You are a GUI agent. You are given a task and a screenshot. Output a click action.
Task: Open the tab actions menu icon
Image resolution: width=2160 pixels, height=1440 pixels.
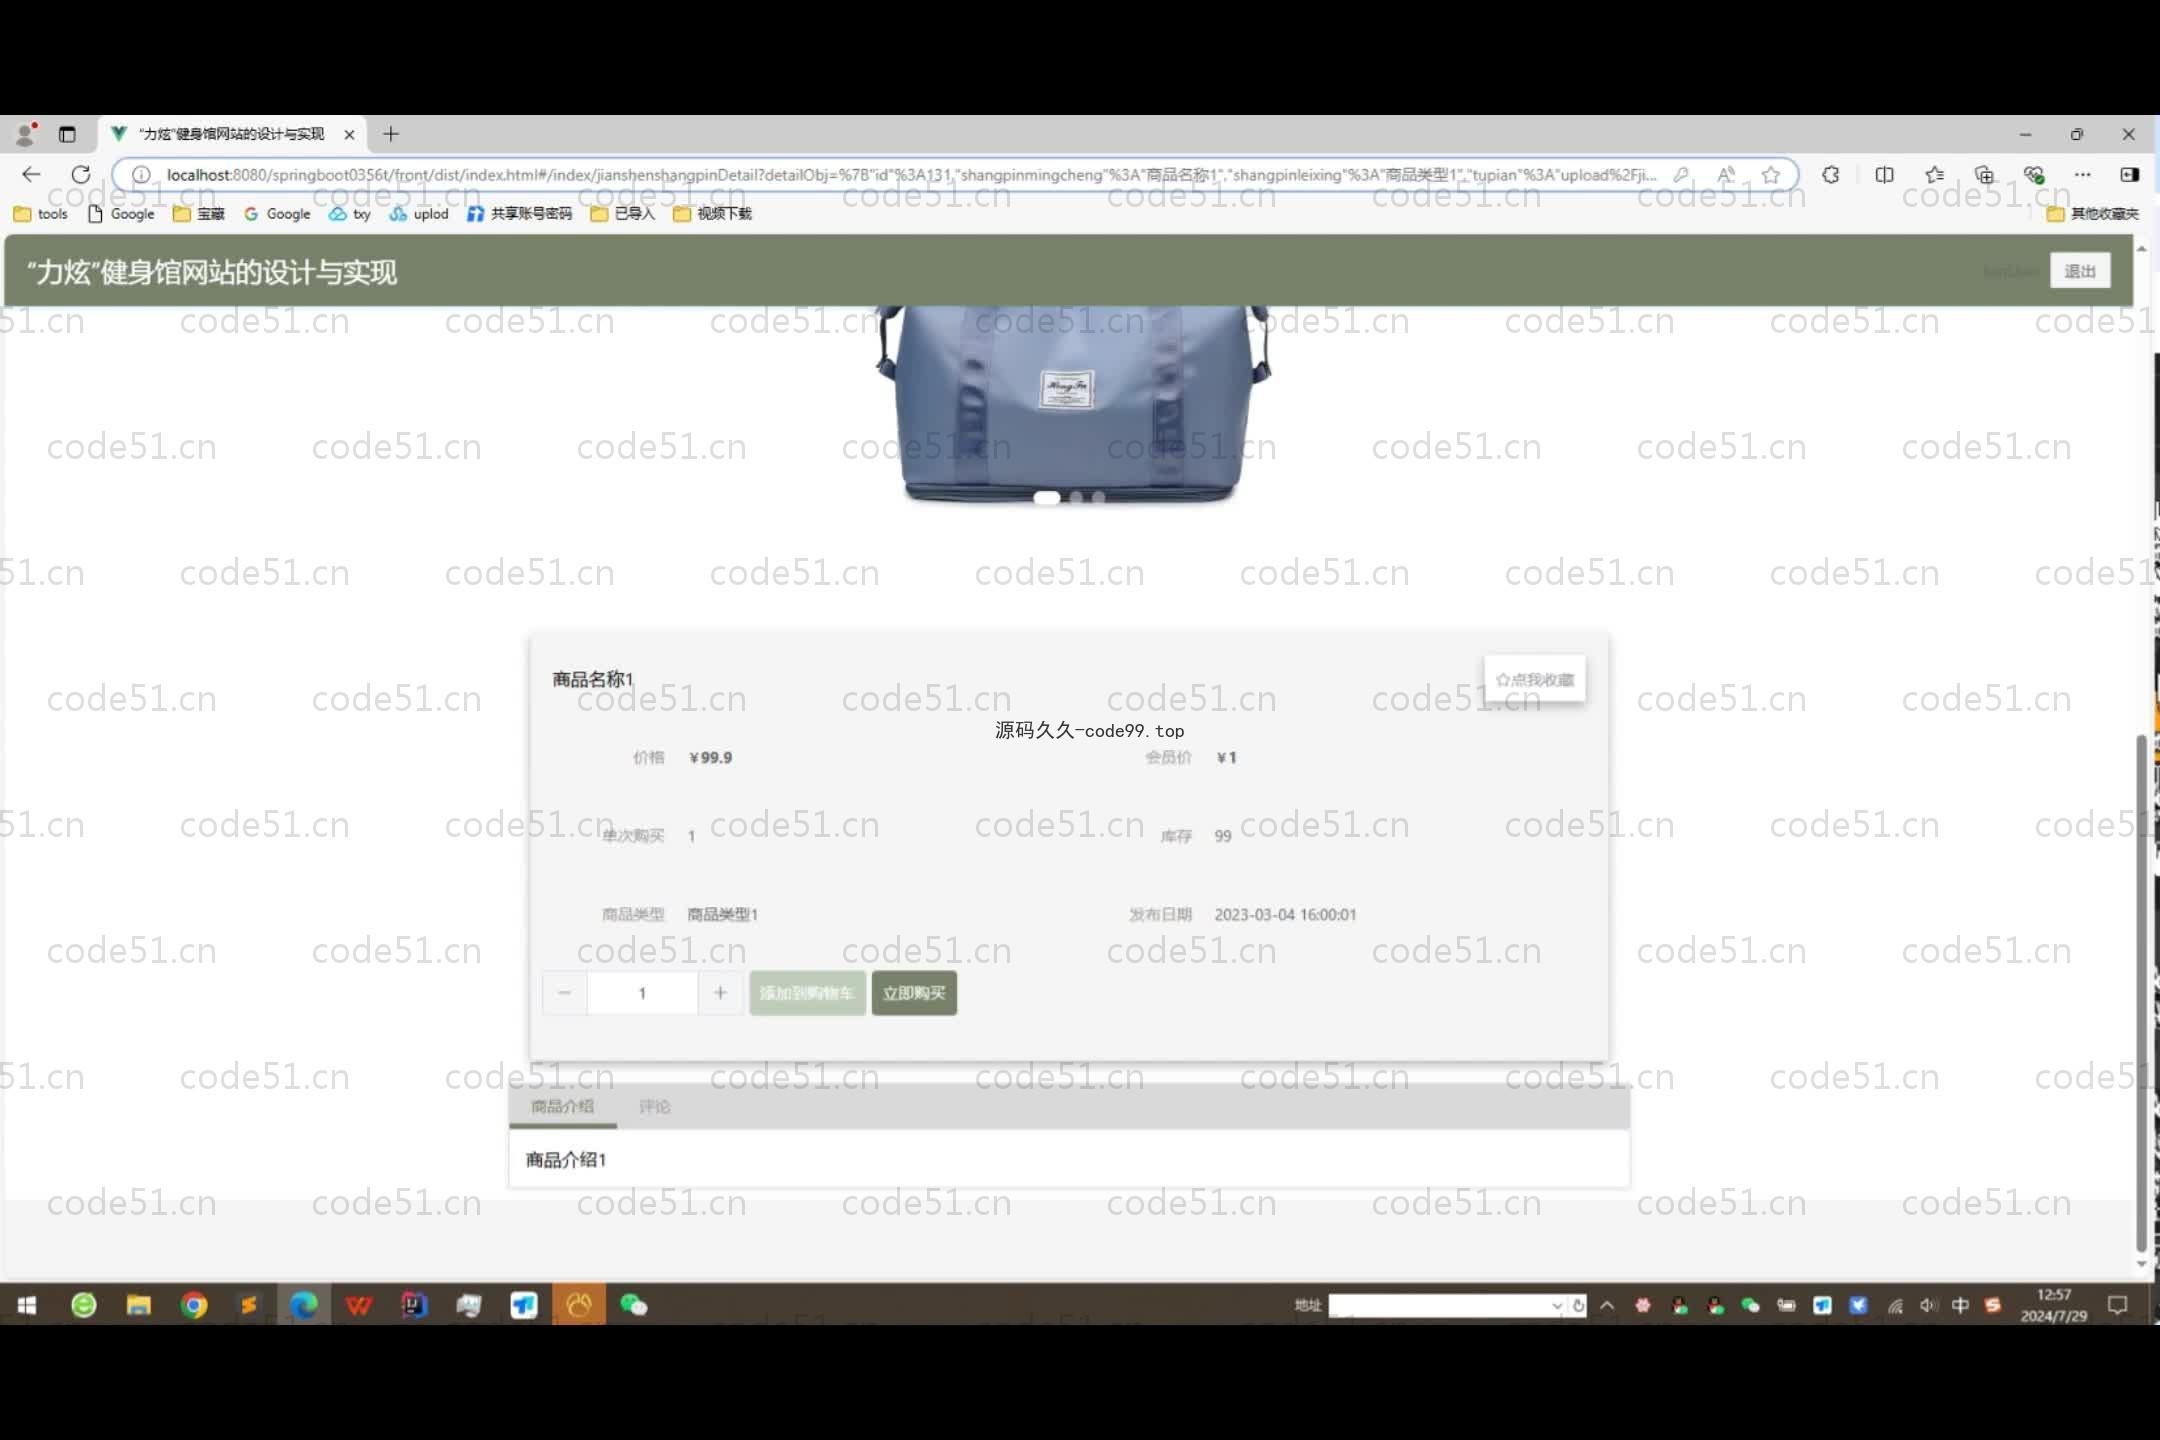tap(67, 134)
